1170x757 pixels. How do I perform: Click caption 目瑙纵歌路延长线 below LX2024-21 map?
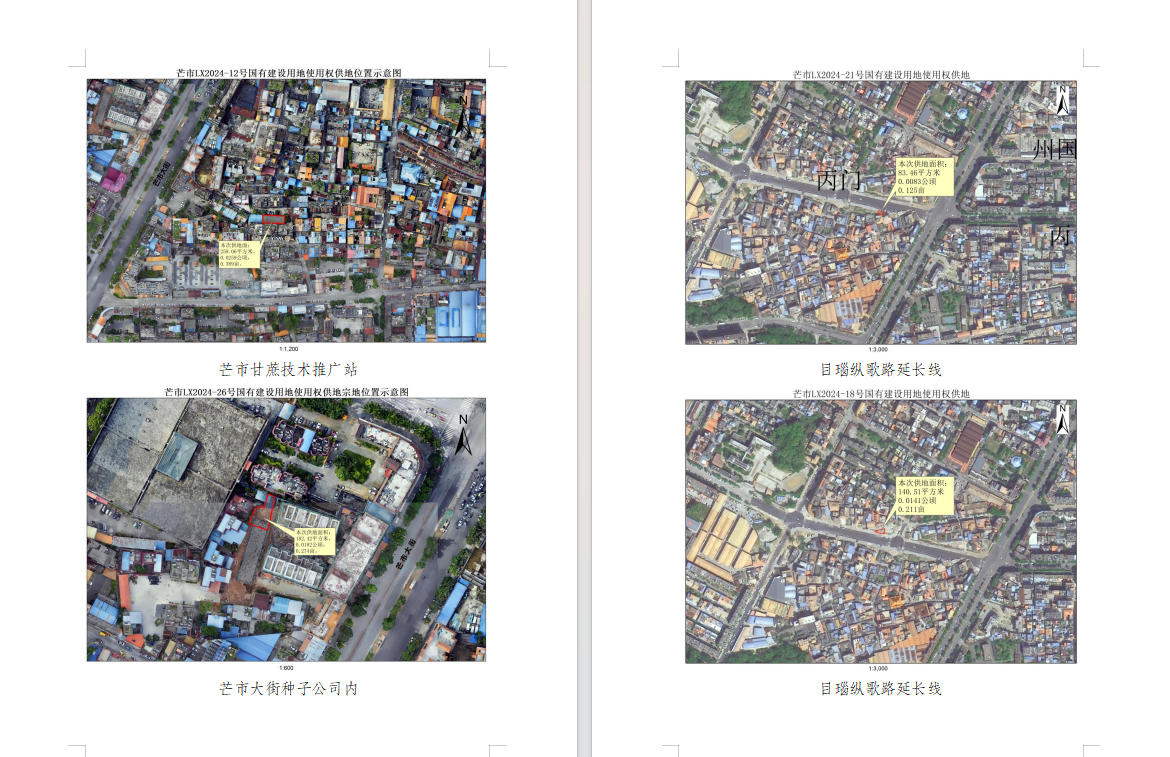coord(880,369)
